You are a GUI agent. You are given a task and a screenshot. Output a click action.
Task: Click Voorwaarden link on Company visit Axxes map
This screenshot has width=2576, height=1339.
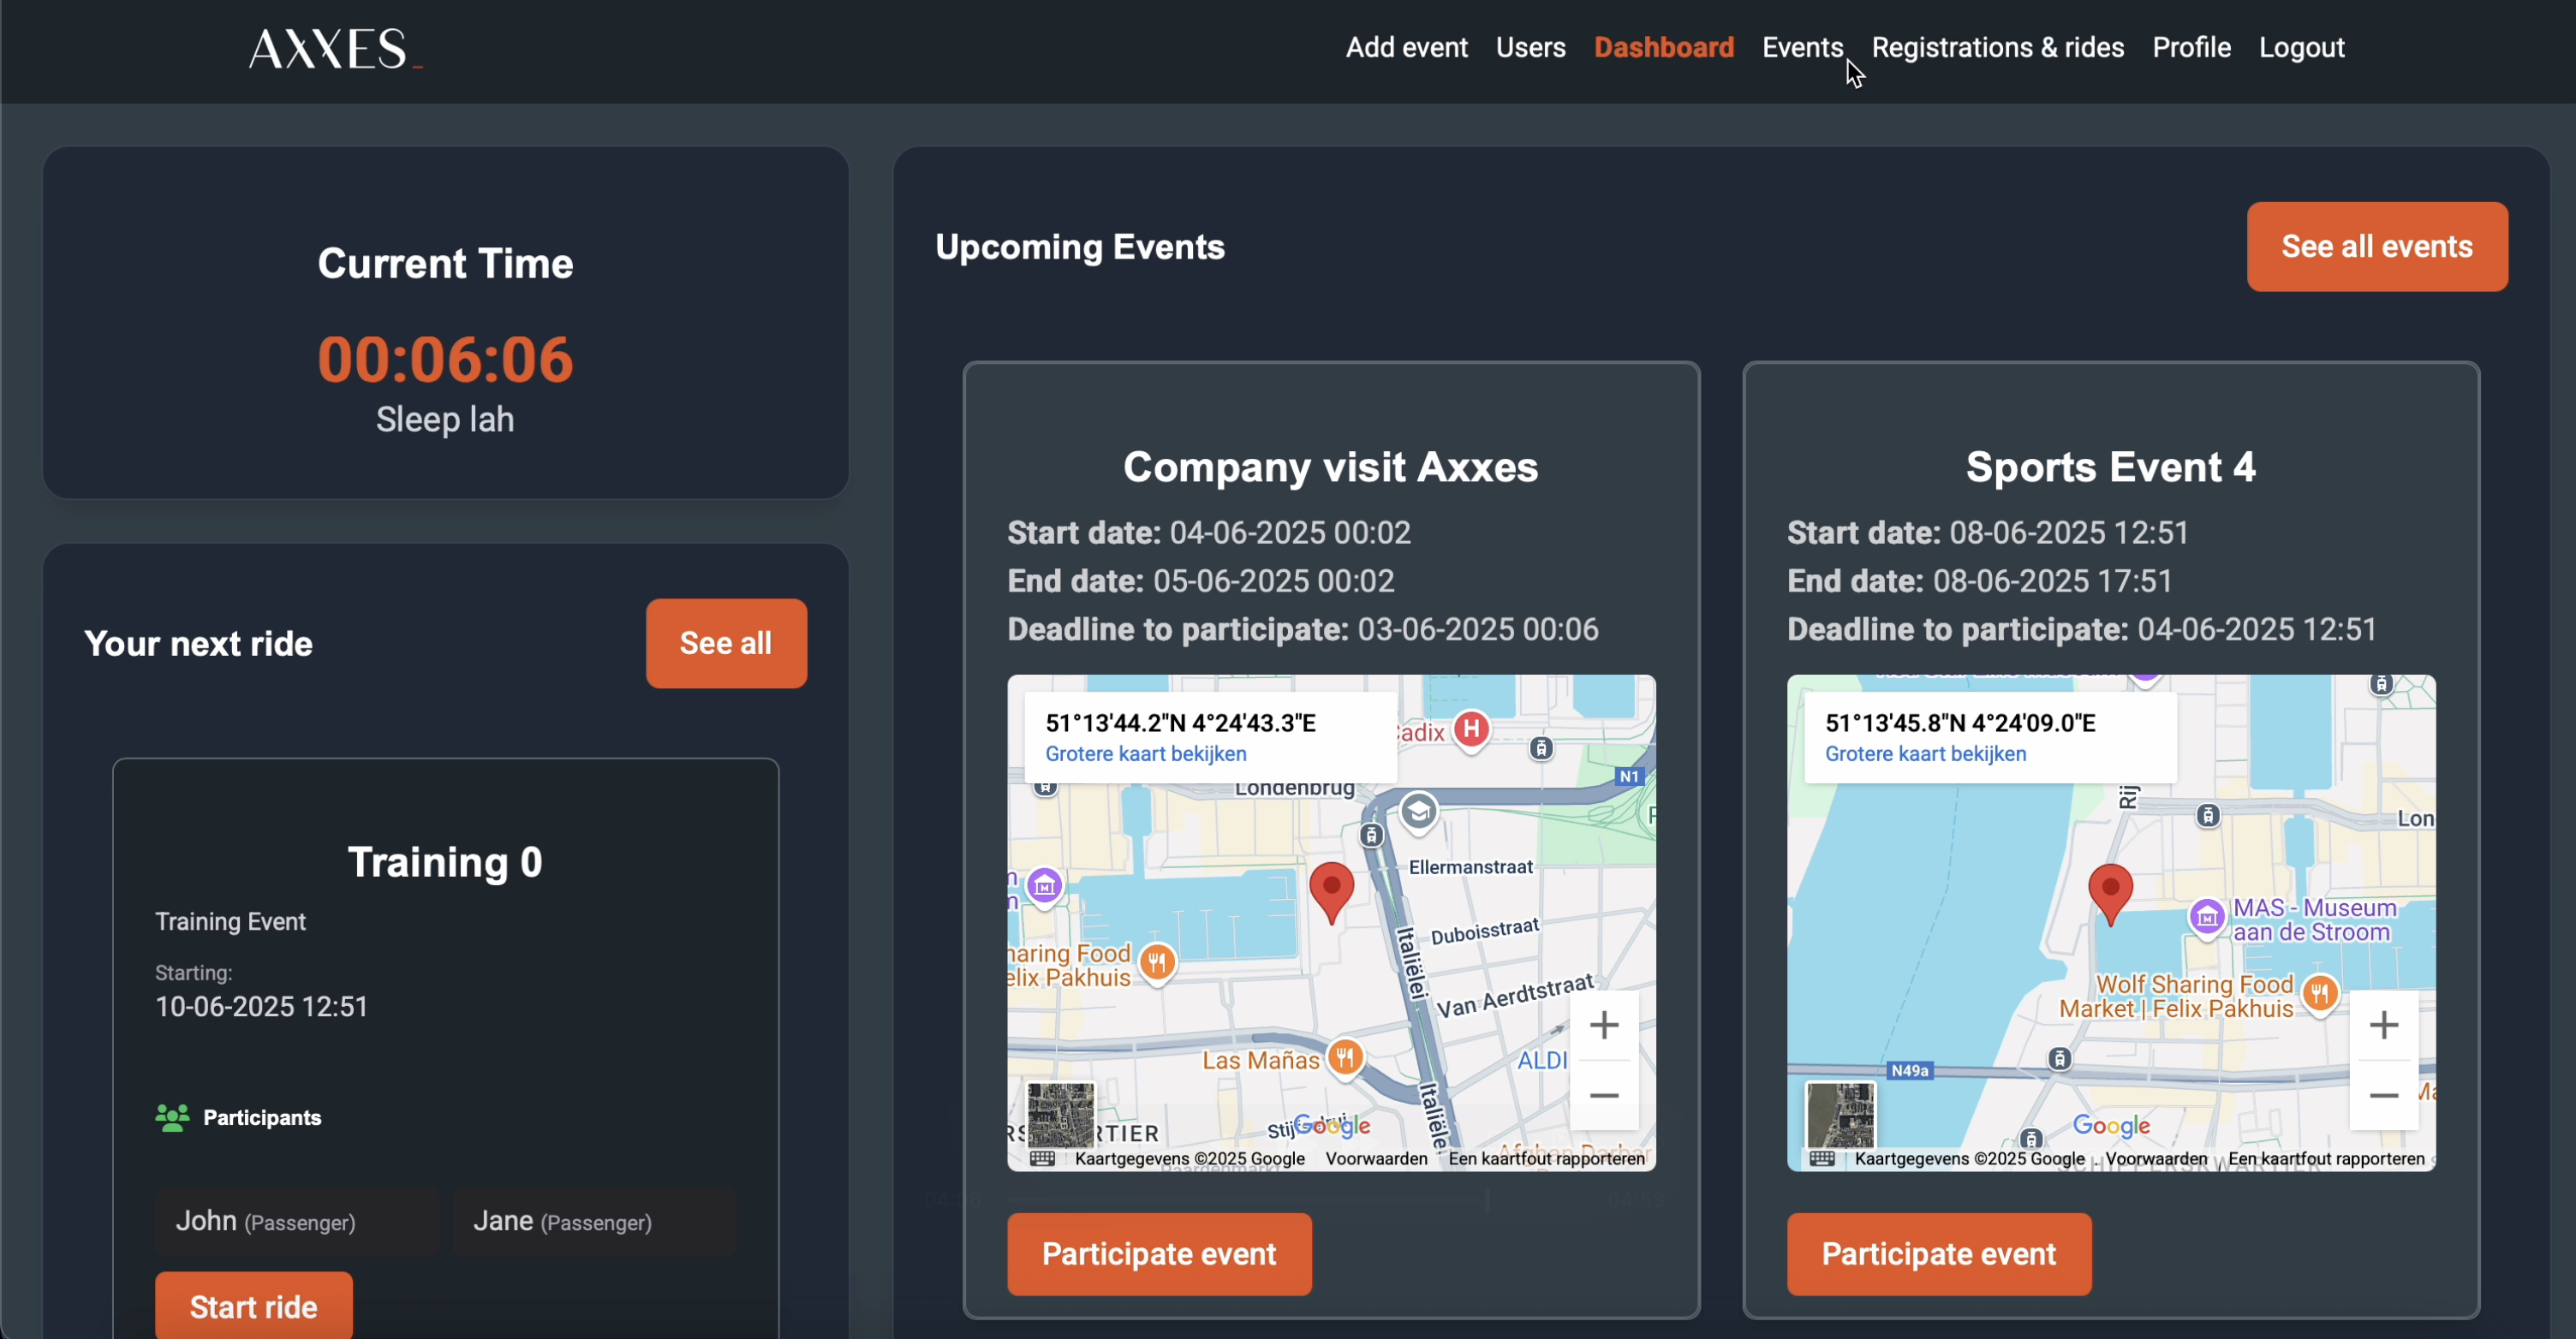pyautogui.click(x=1376, y=1158)
